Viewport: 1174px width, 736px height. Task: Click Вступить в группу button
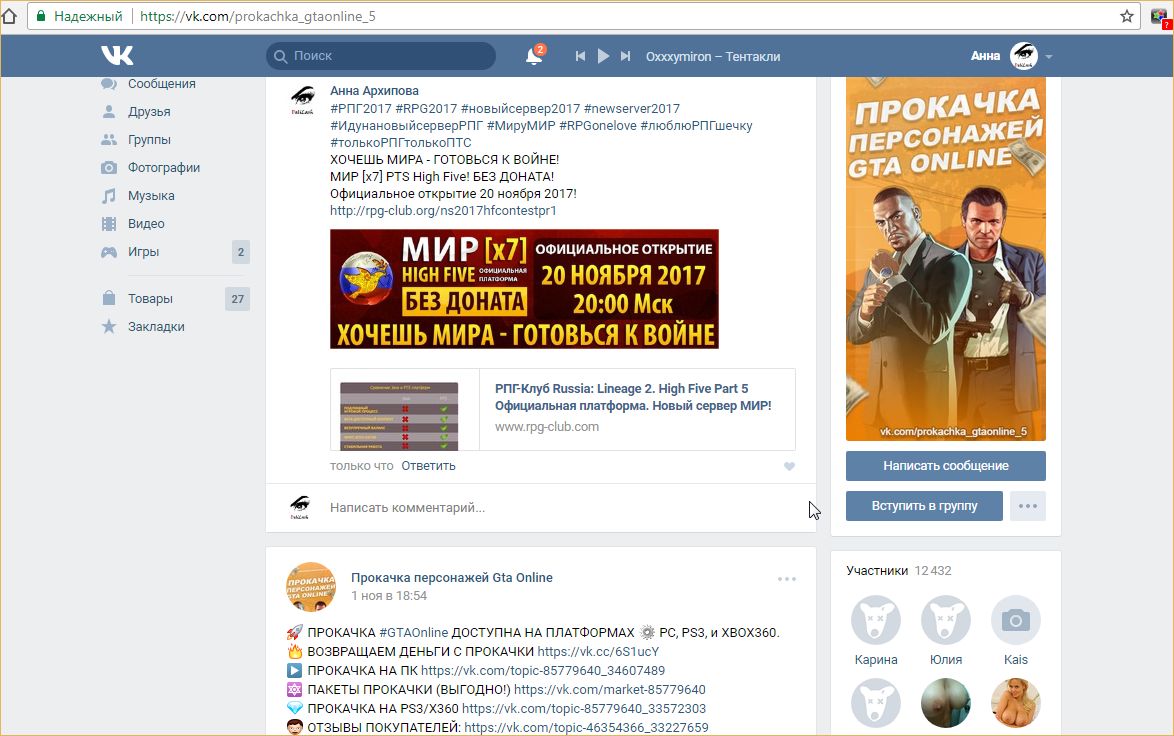pyautogui.click(x=924, y=506)
